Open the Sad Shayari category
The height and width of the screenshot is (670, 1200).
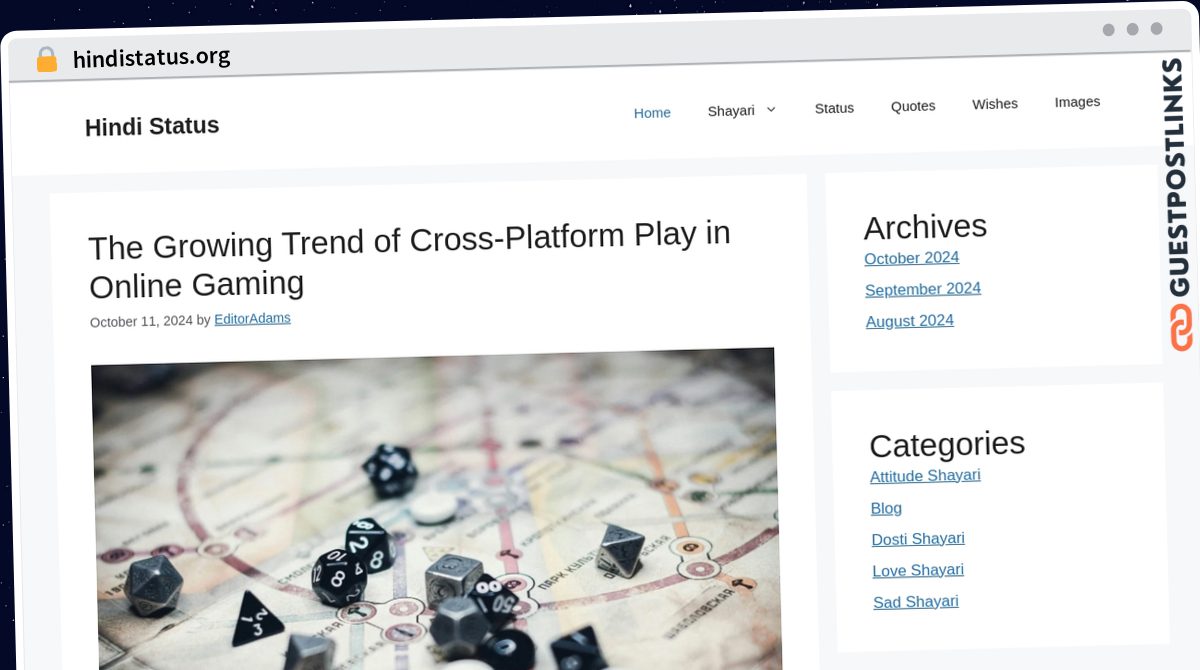916,602
